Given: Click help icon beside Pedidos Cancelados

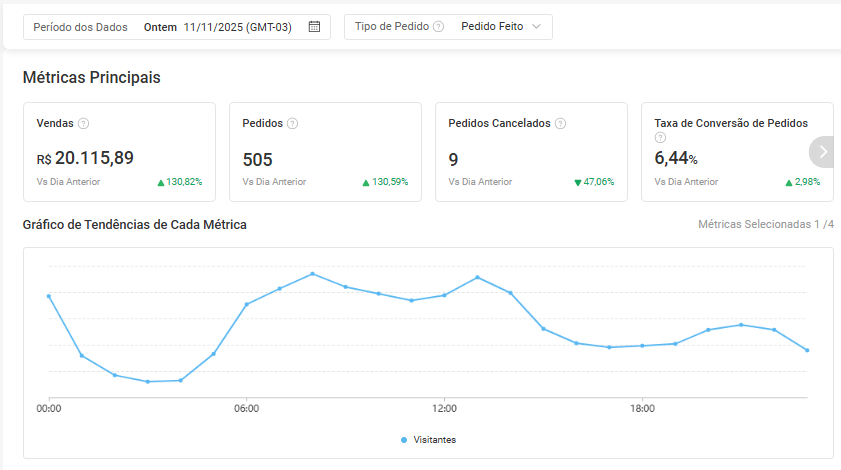Looking at the screenshot, I should coord(560,124).
